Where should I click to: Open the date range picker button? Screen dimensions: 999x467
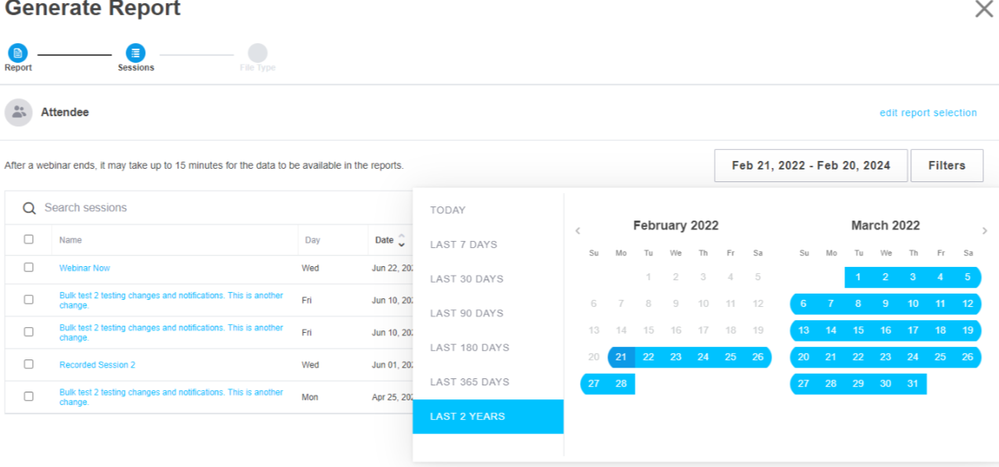point(810,165)
